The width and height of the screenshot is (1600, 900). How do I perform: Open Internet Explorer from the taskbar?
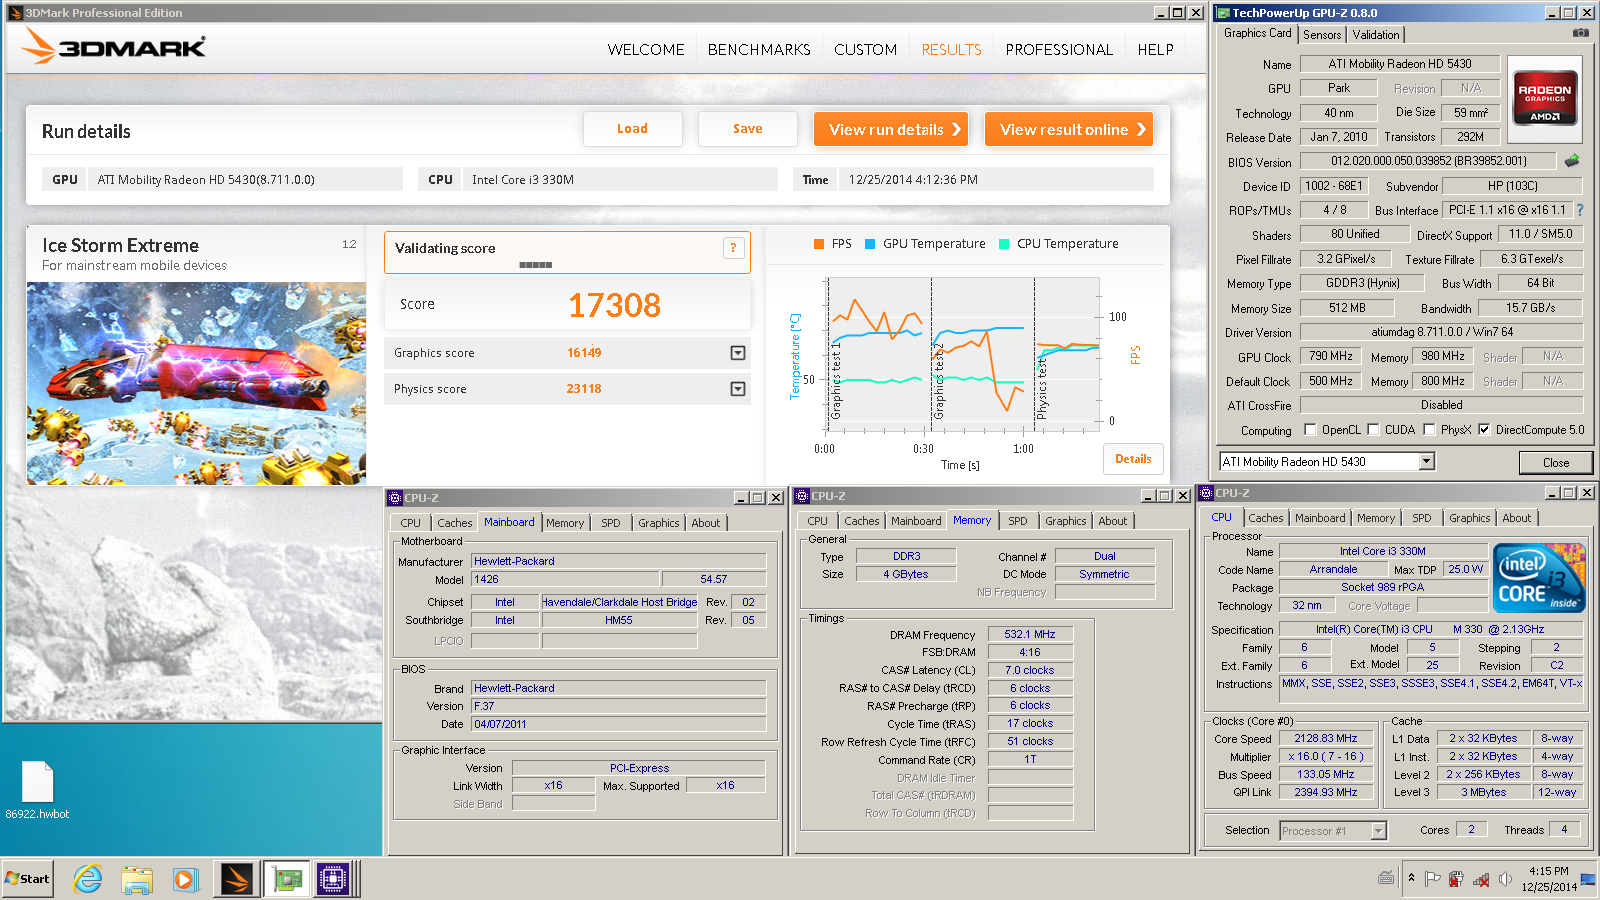tap(88, 879)
